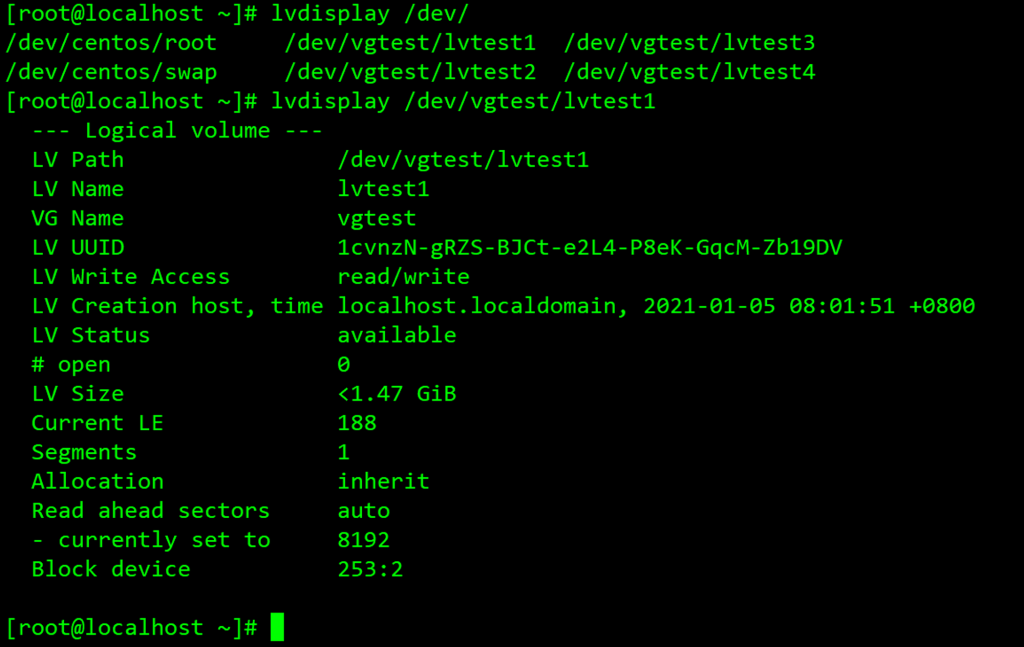1024x647 pixels.
Task: Click /dev/vgtest/lvtest2 in the completion list
Action: (x=410, y=72)
